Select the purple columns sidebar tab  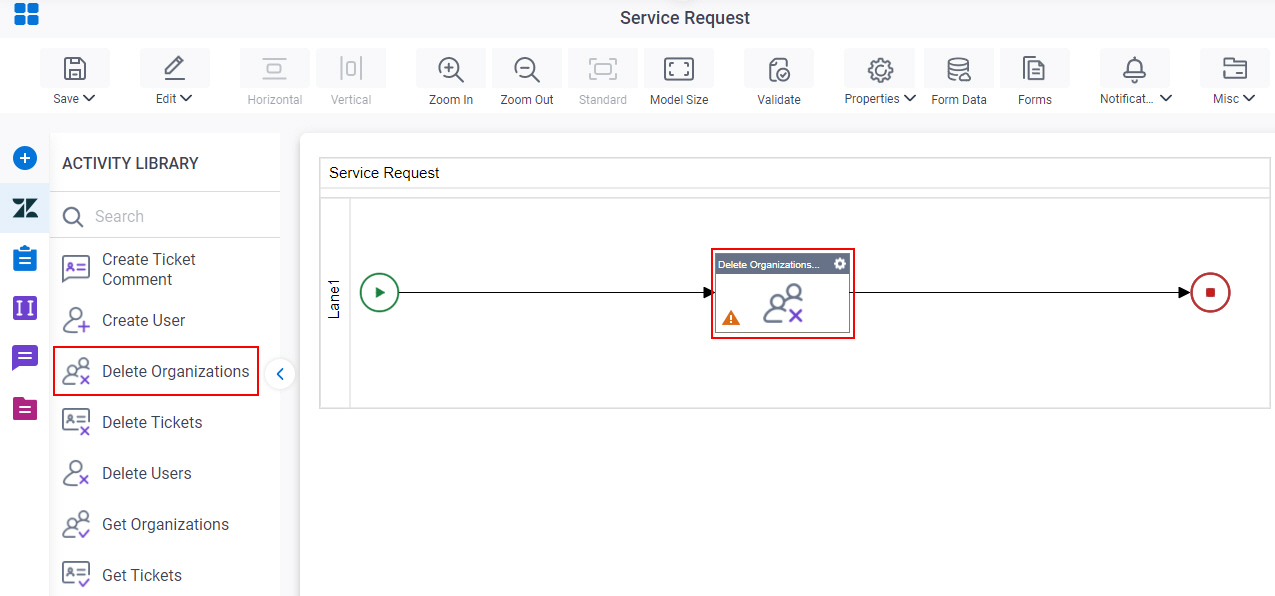(x=25, y=307)
